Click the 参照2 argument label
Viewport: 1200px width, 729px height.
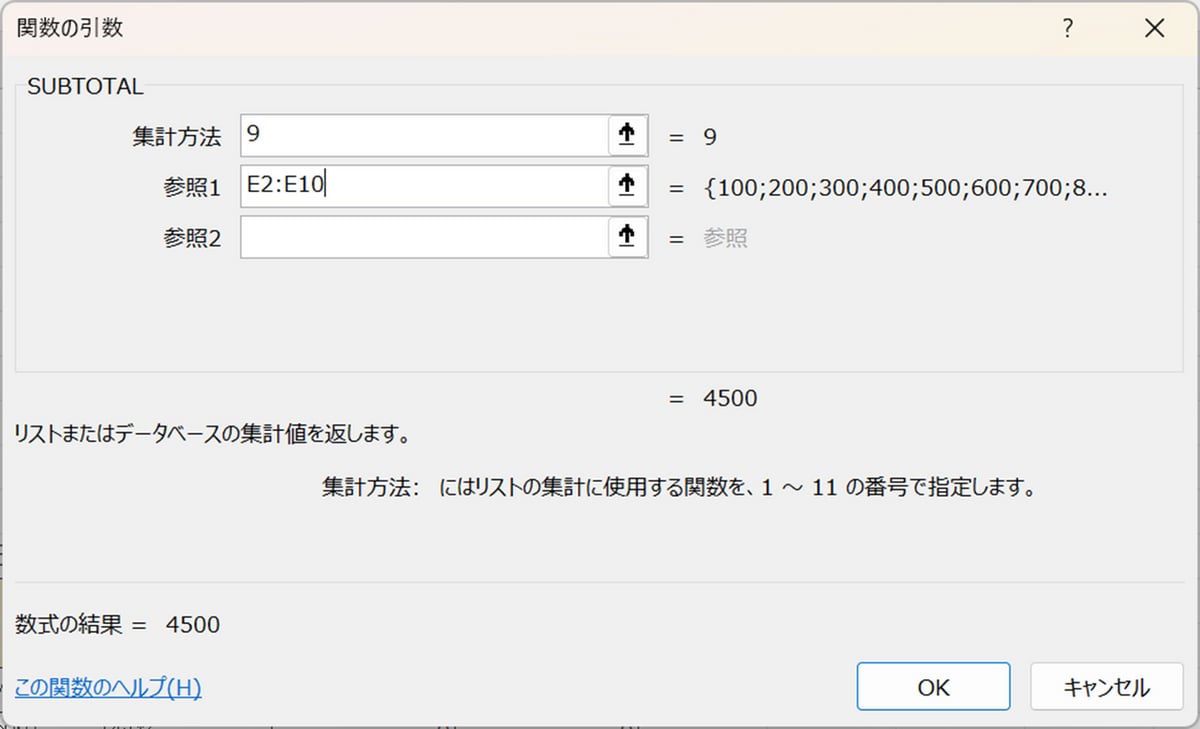pos(190,238)
